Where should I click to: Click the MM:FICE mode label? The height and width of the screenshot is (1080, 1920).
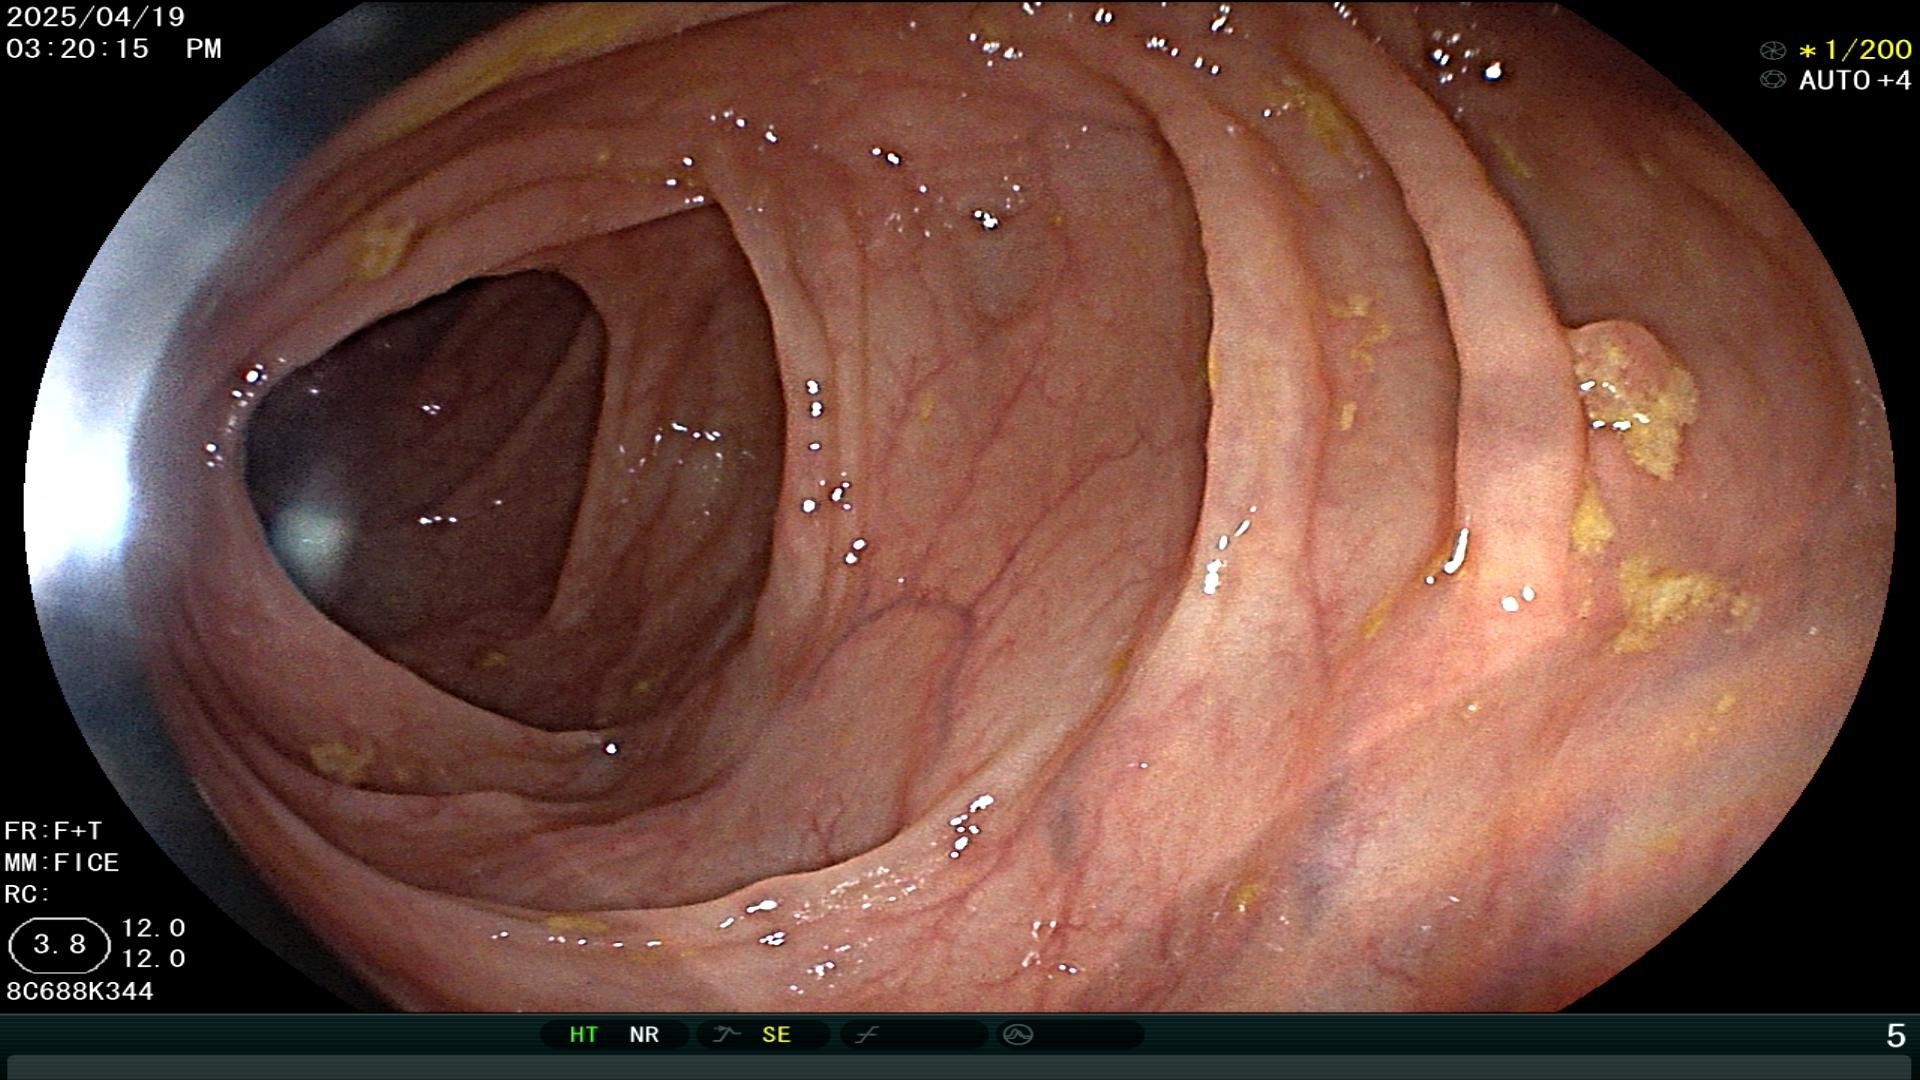click(62, 862)
